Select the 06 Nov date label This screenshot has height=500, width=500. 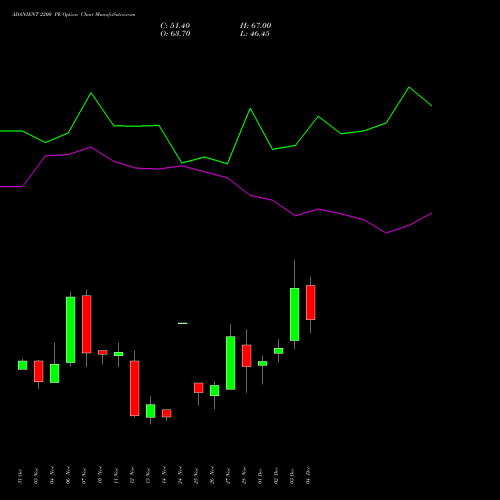pos(68,475)
